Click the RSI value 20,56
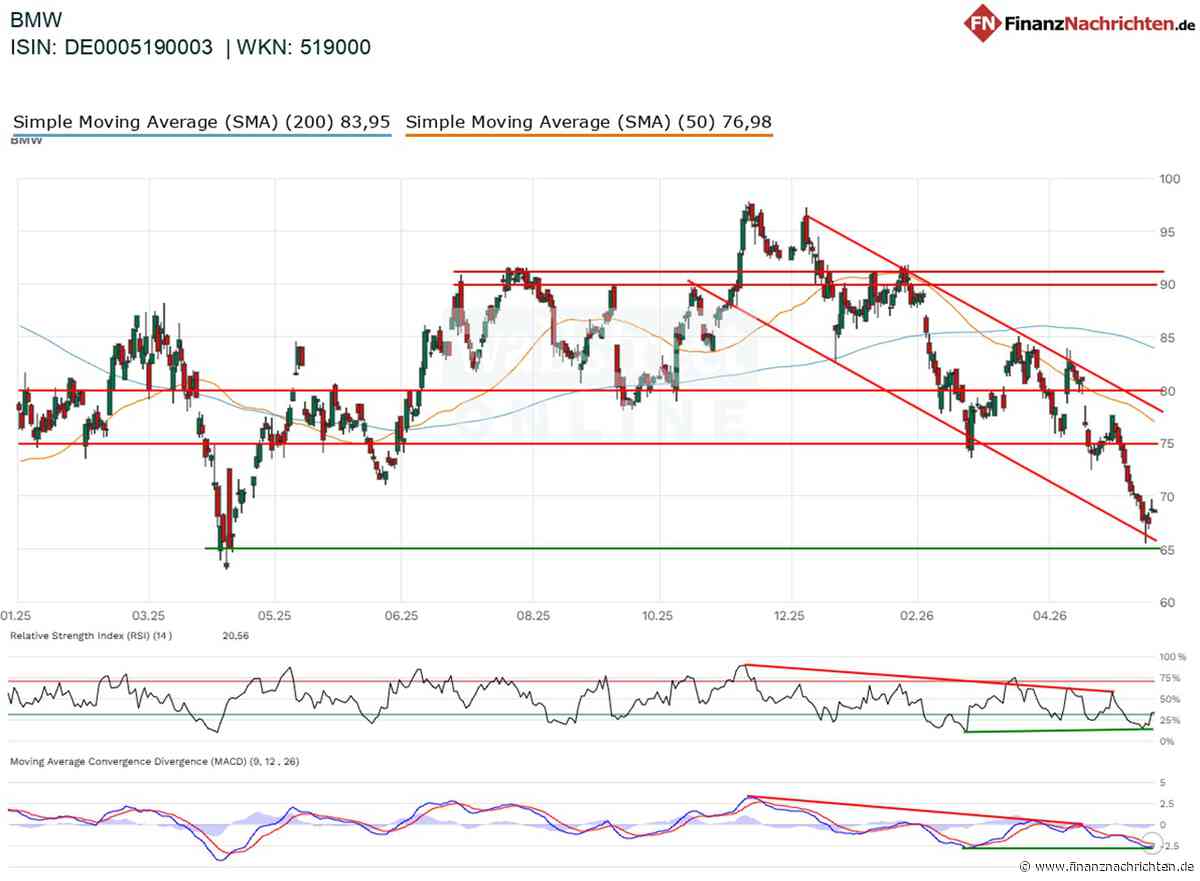Image resolution: width=1200 pixels, height=881 pixels. 234,636
